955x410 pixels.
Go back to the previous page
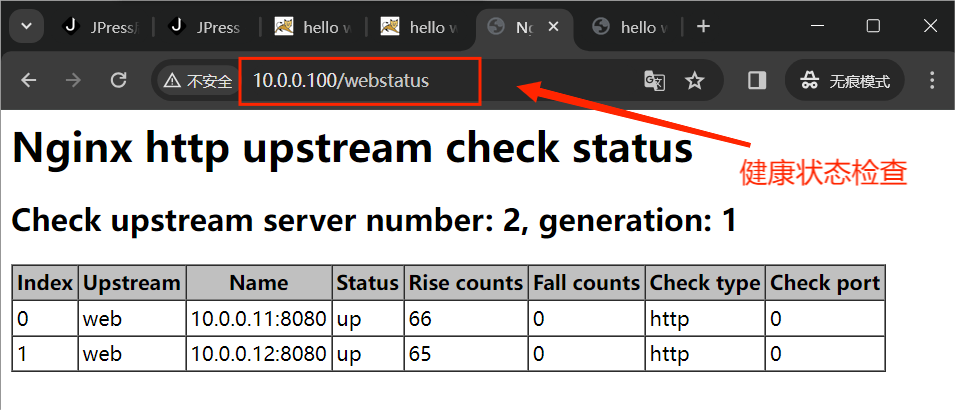pos(29,80)
